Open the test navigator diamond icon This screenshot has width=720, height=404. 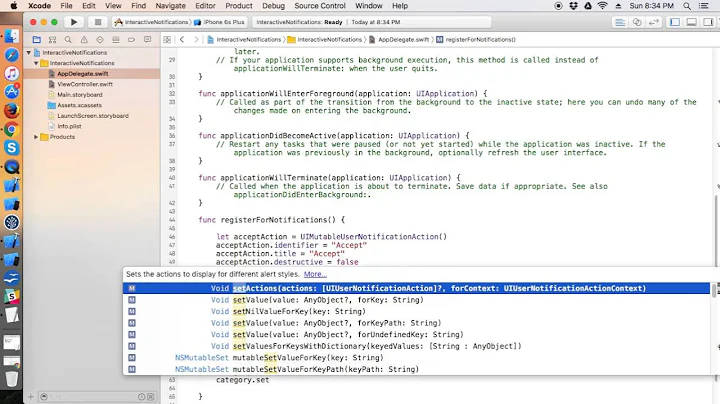click(x=100, y=40)
